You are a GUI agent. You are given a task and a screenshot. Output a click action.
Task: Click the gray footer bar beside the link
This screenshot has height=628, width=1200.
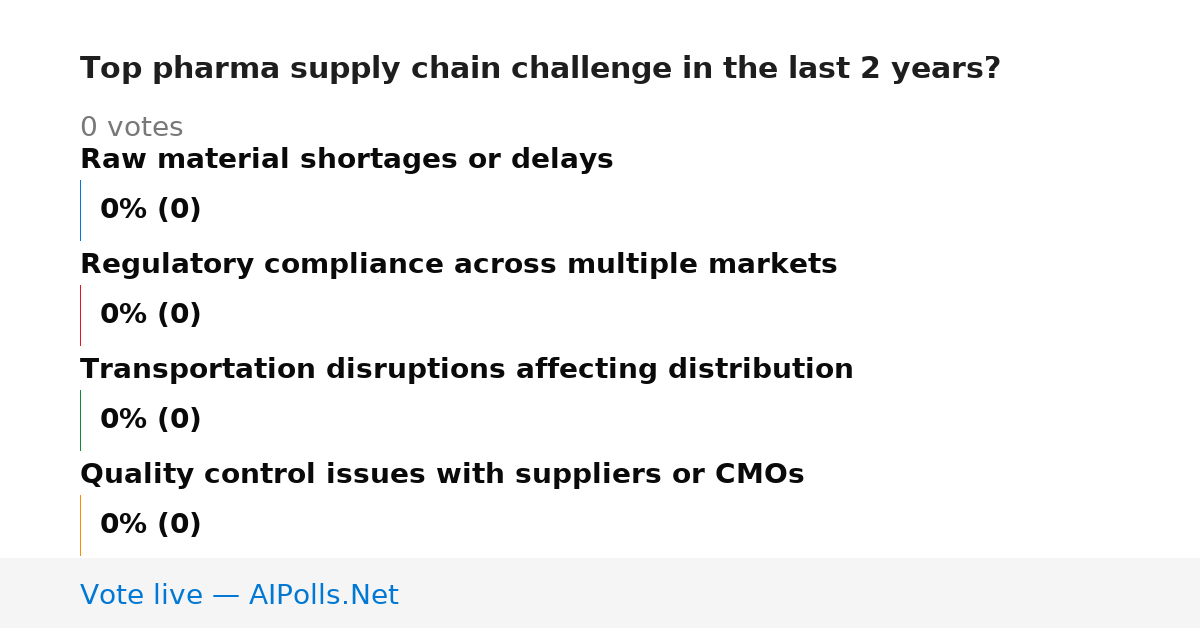800,593
